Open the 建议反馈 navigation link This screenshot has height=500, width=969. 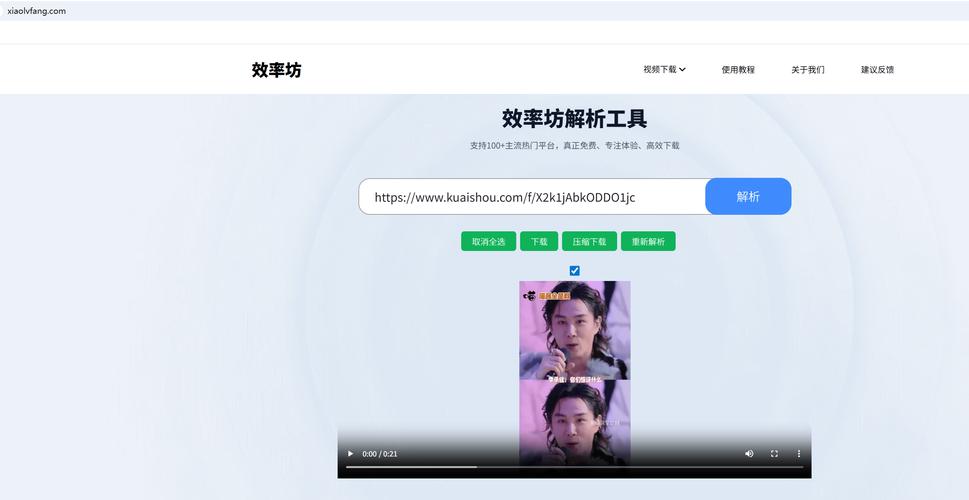[x=877, y=70]
